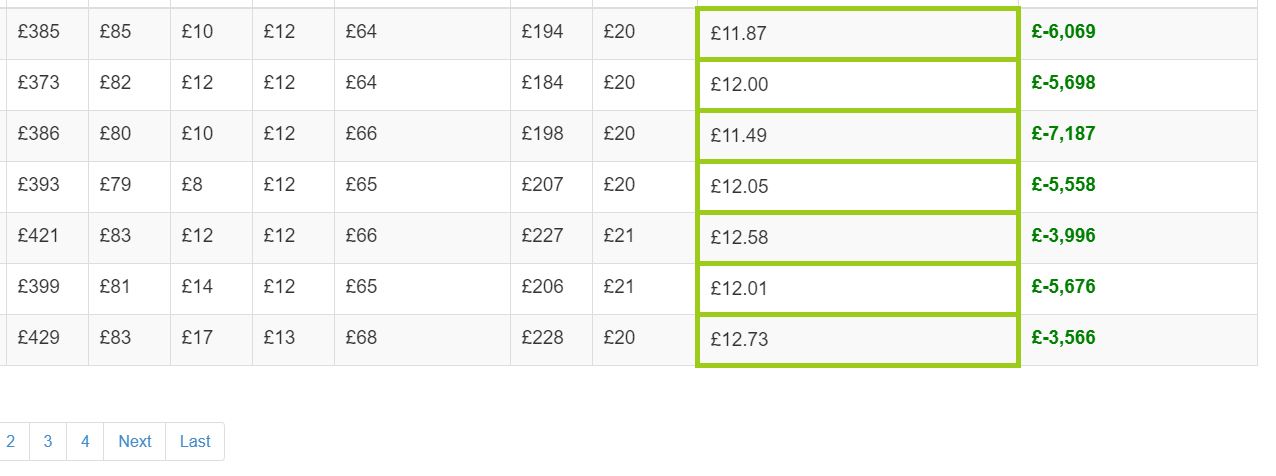Go to the Last page
This screenshot has width=1276, height=476.
[195, 441]
